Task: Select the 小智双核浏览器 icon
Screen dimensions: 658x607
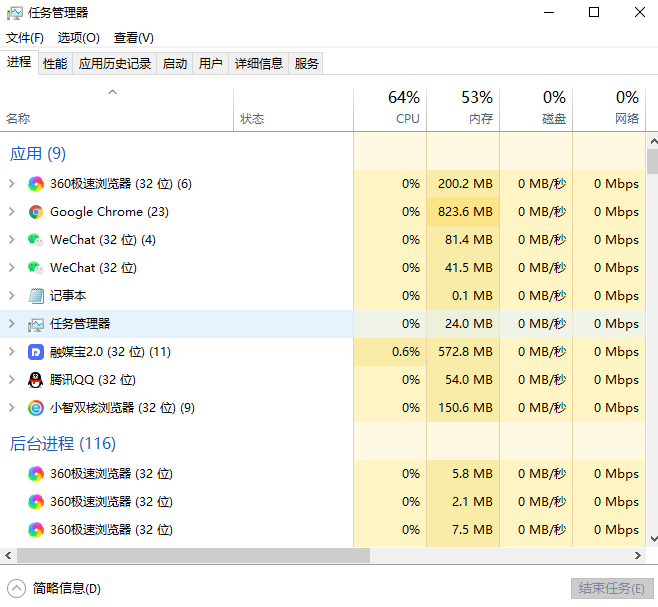Action: (x=36, y=408)
